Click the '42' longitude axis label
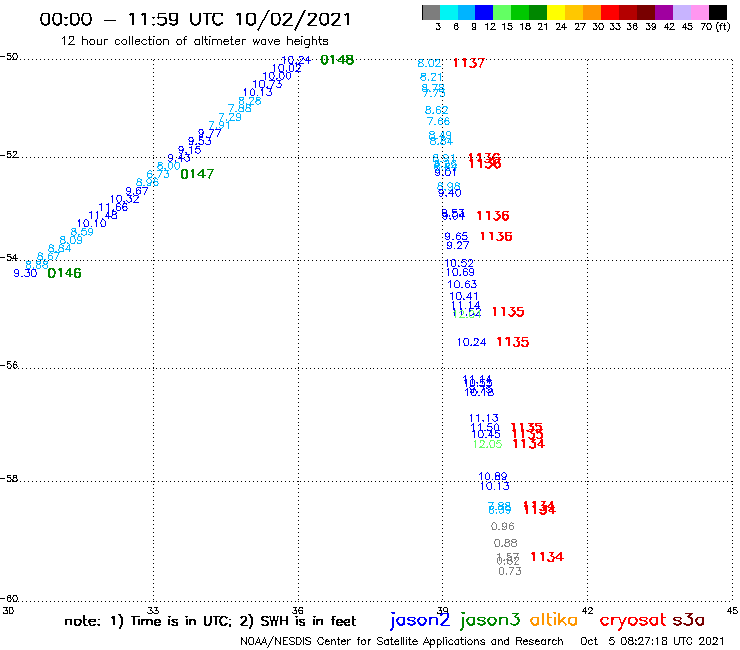Screen dimensions: 740x650 [588, 611]
